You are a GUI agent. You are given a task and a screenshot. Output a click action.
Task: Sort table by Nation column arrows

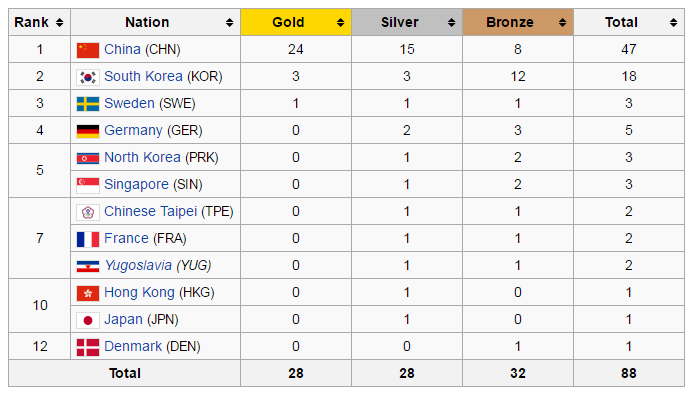[229, 23]
